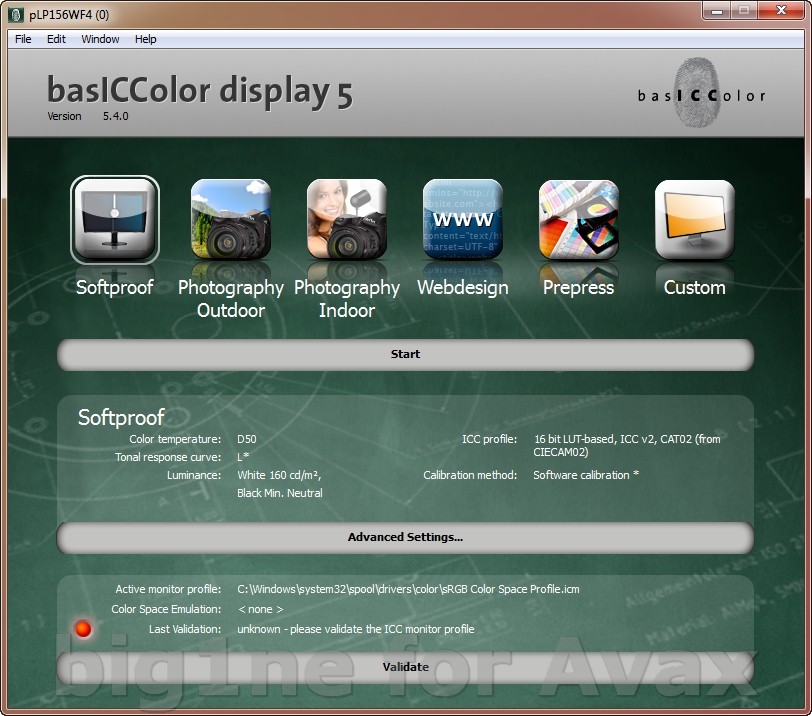Minimize the pLP156WF4 window
812x716 pixels.
(717, 11)
